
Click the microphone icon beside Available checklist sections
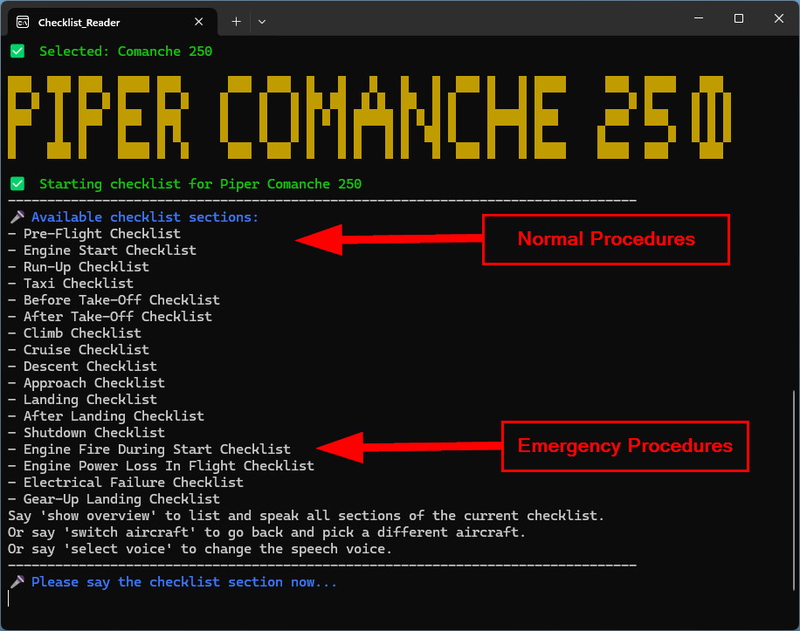[18, 216]
